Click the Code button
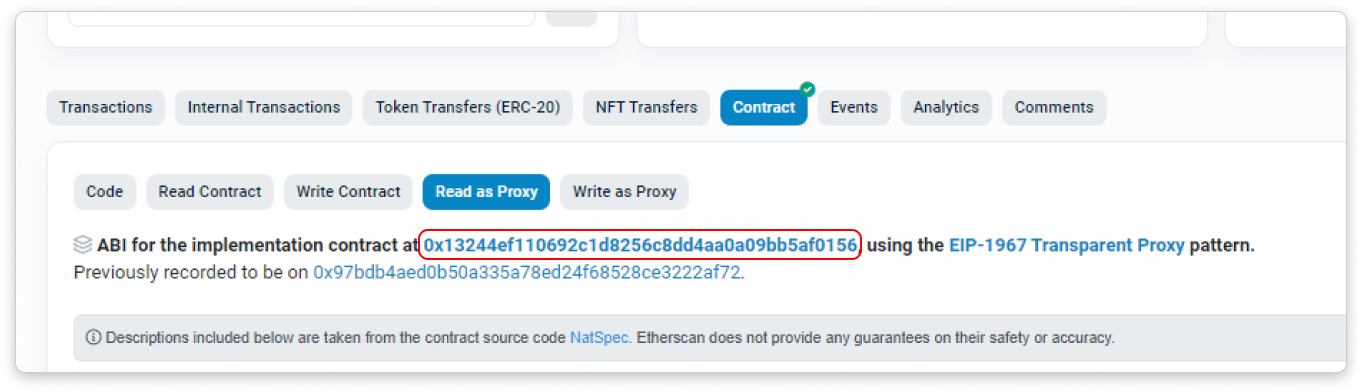The width and height of the screenshot is (1362, 392). coord(105,192)
